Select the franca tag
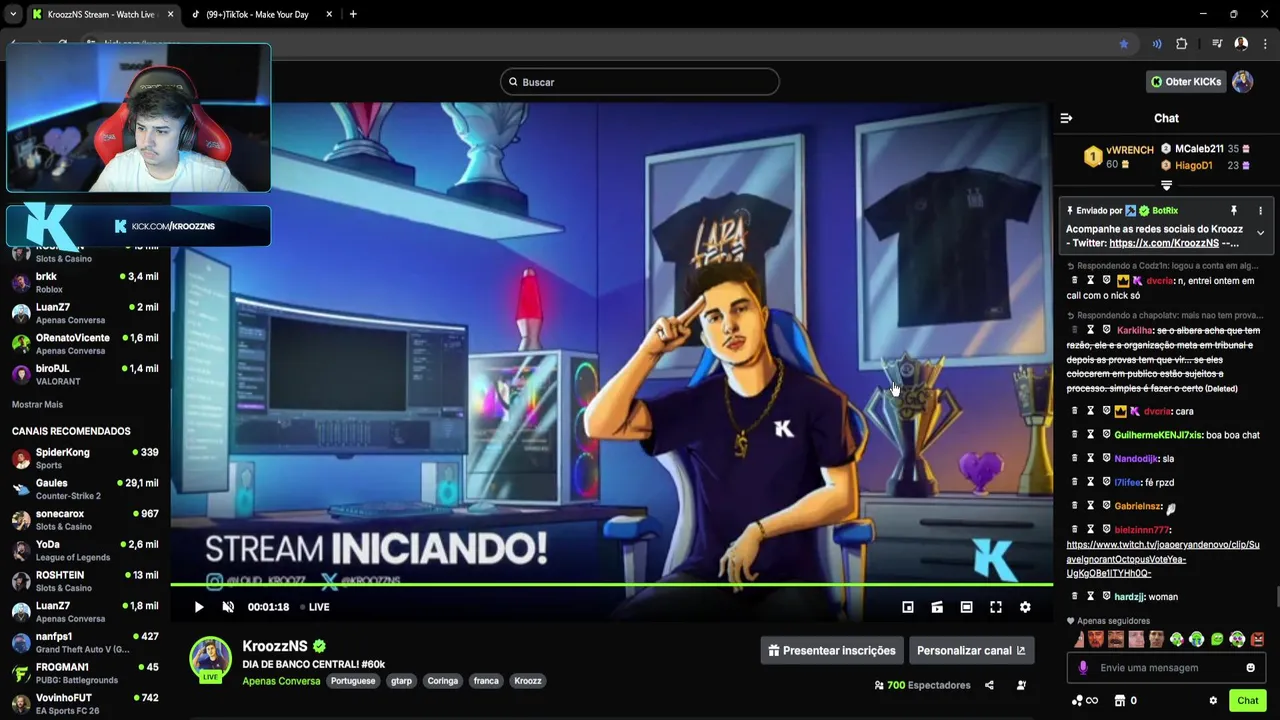The width and height of the screenshot is (1280, 720). pyautogui.click(x=486, y=681)
